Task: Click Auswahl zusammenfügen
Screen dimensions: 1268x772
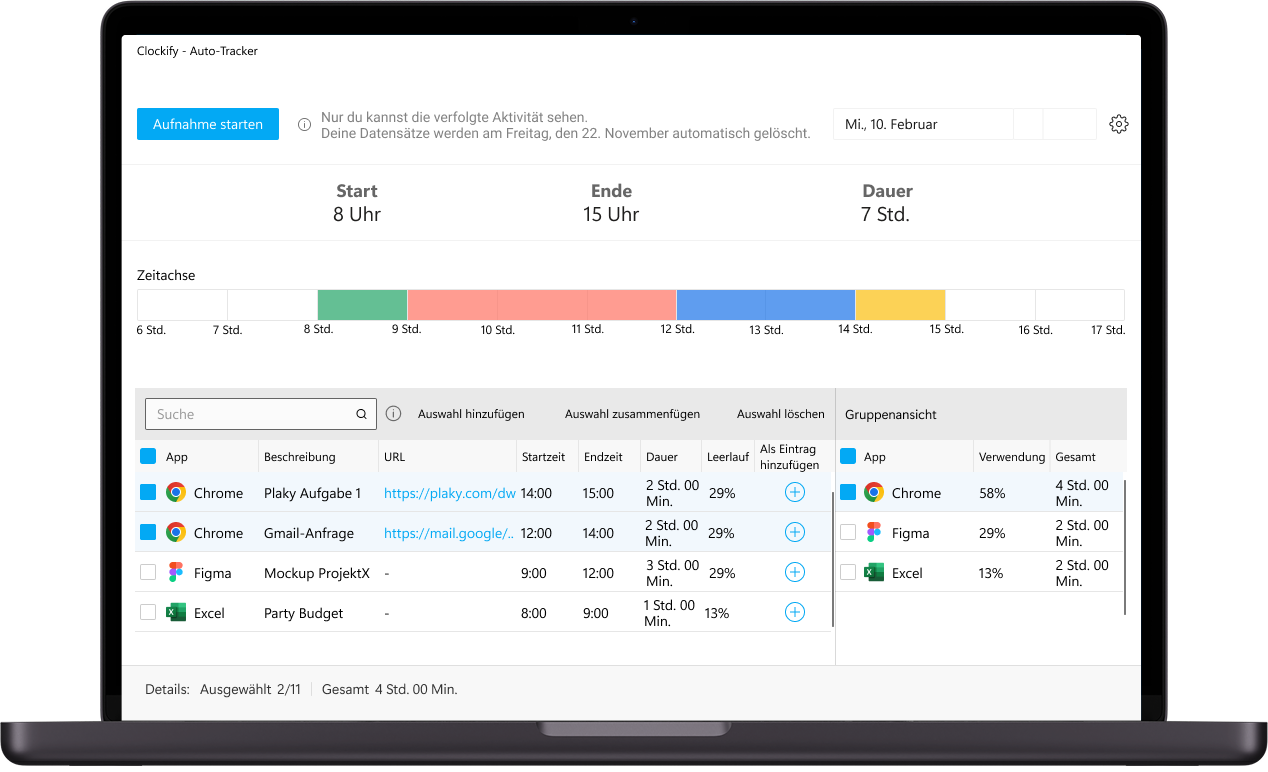Action: point(632,413)
